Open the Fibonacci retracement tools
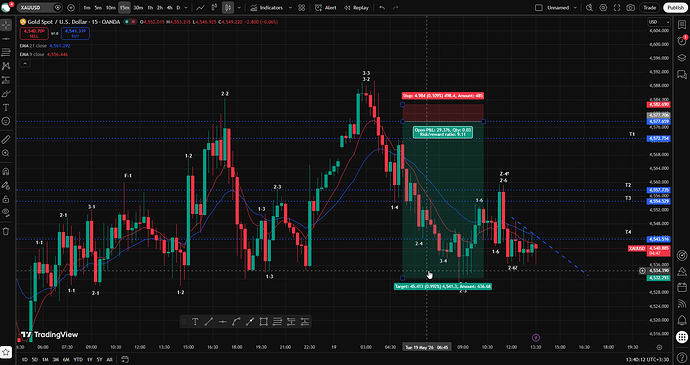690x365 pixels. pos(6,52)
